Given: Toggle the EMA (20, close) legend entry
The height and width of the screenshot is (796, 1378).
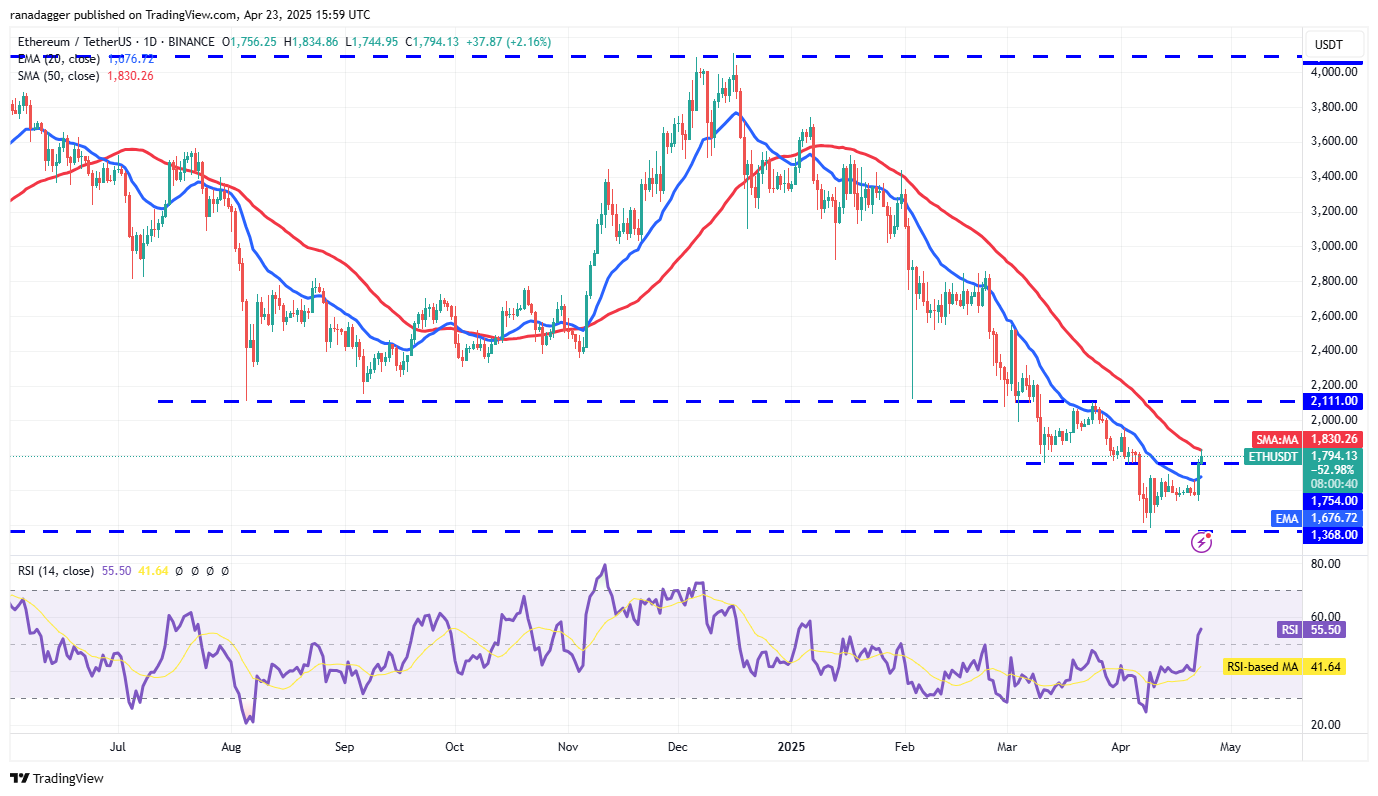Looking at the screenshot, I should click(x=58, y=58).
